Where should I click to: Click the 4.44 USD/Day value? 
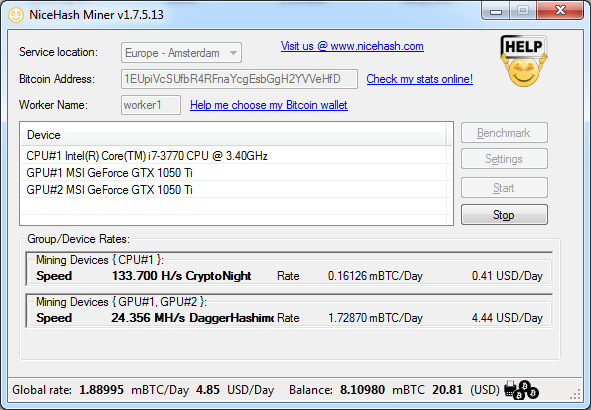(x=507, y=318)
